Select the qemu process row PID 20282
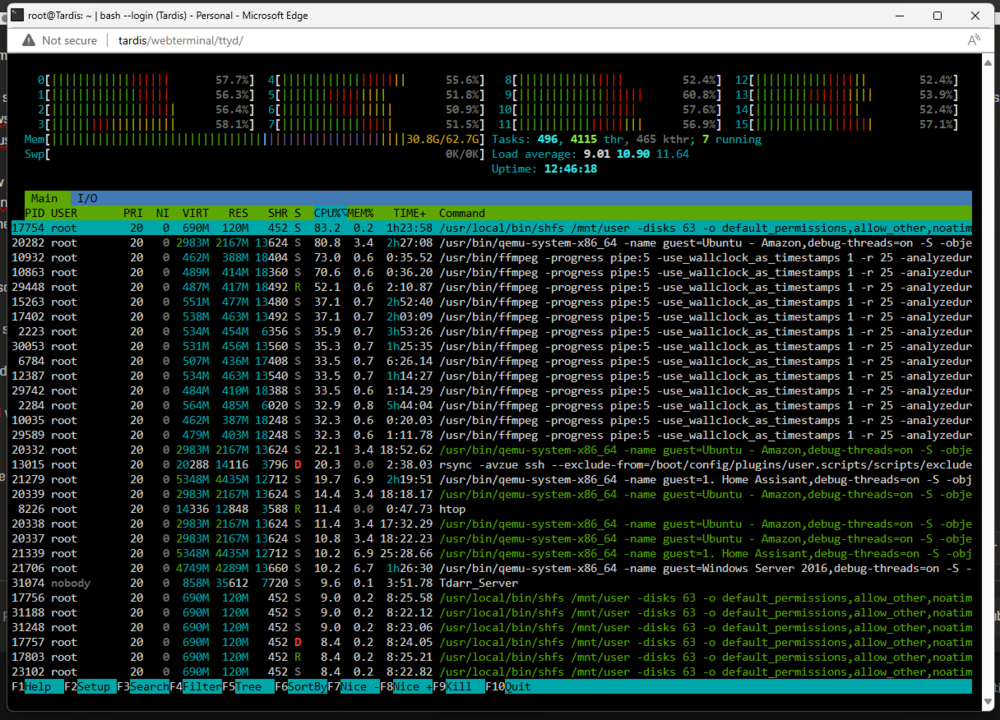Image resolution: width=1000 pixels, height=720 pixels. point(492,243)
